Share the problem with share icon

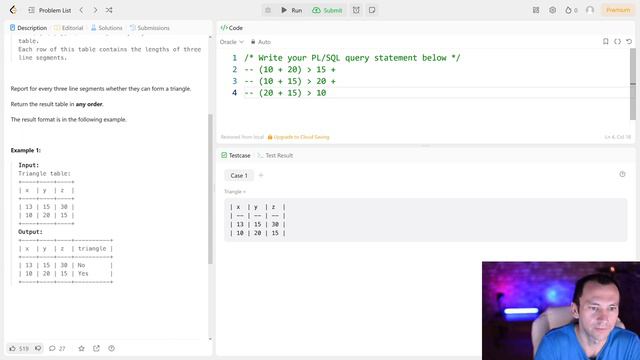pyautogui.click(x=96, y=349)
